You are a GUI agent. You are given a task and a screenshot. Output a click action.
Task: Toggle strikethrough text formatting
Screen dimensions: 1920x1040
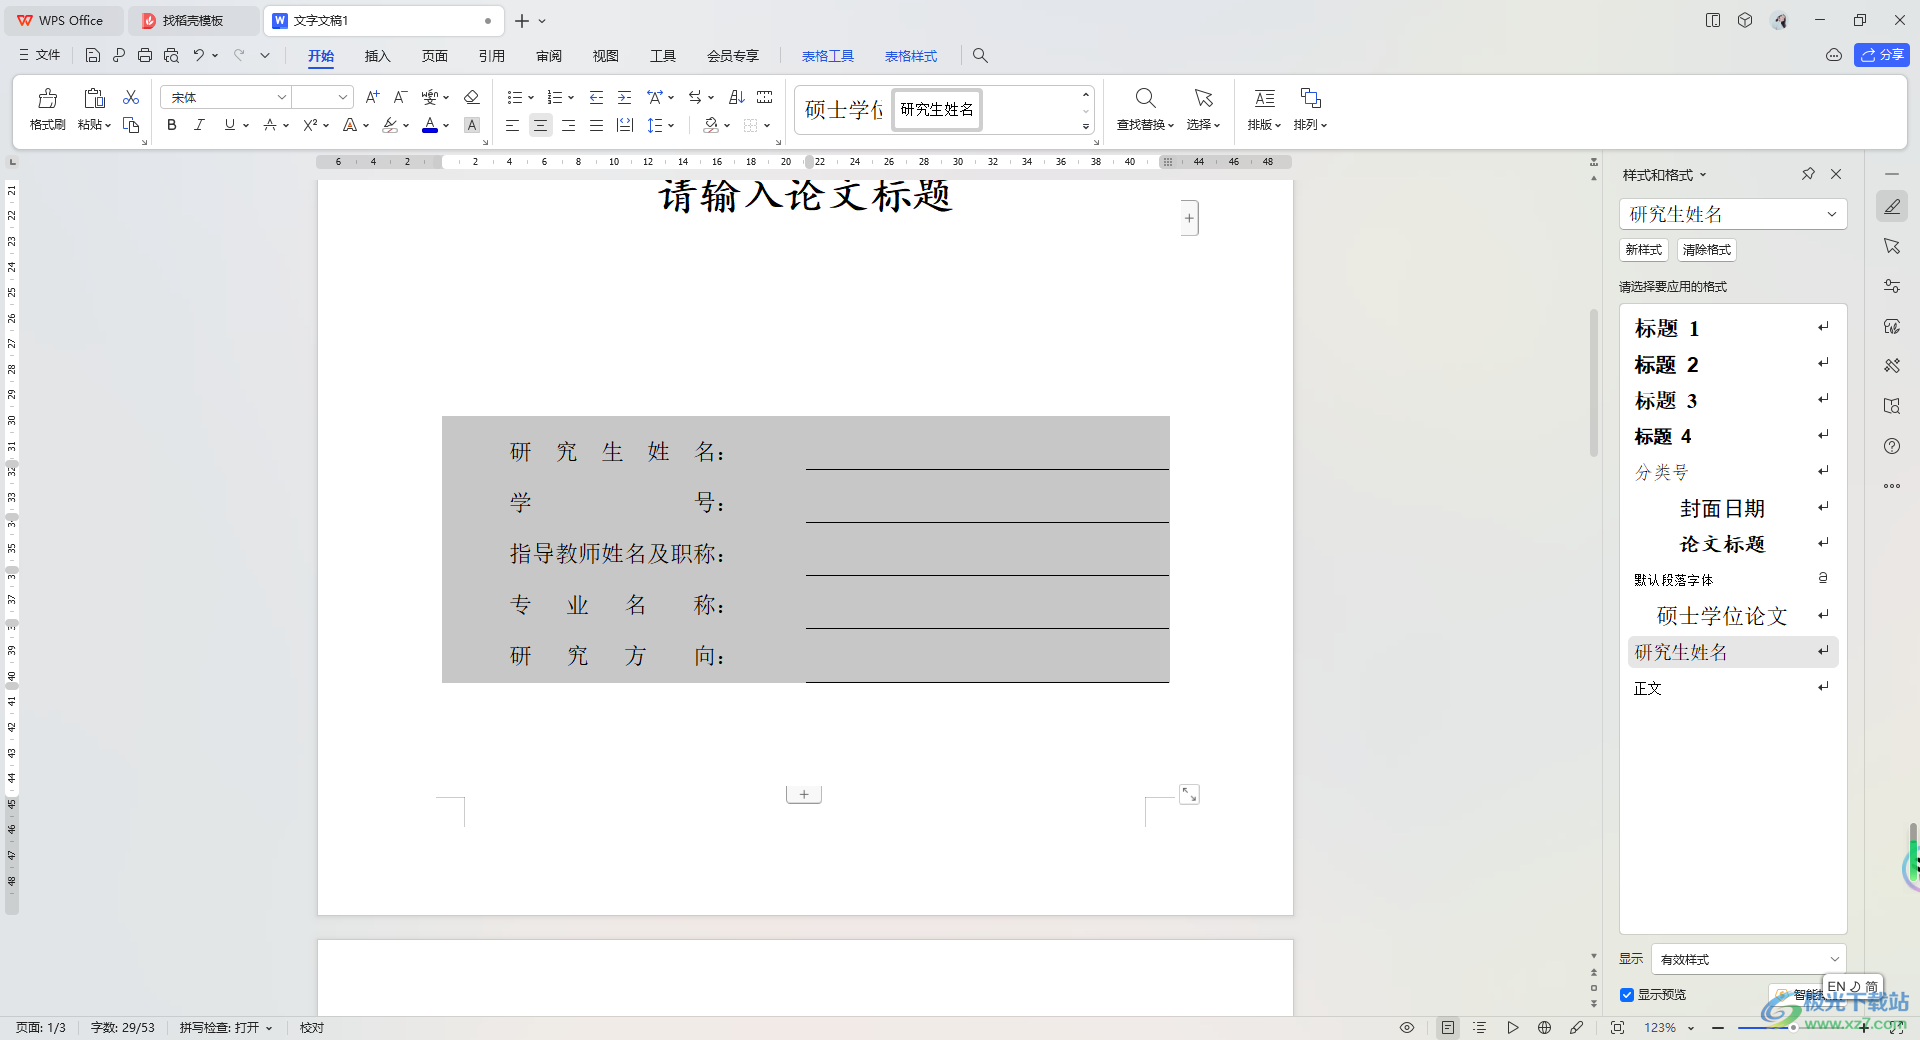click(269, 125)
